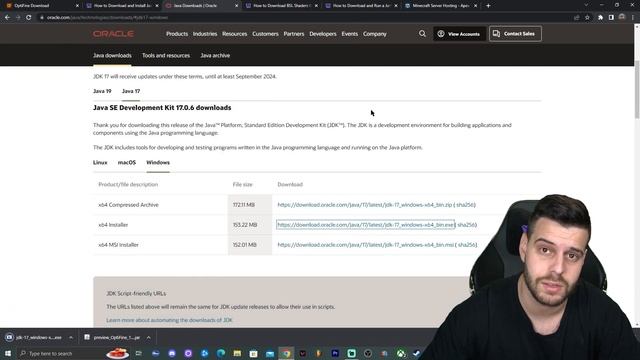The image size is (640, 360).
Task: Switch to the Linux downloads tab
Action: 100,162
